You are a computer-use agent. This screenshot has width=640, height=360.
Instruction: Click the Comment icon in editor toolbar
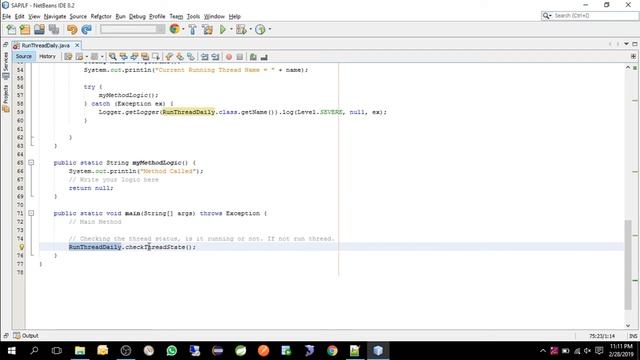253,57
